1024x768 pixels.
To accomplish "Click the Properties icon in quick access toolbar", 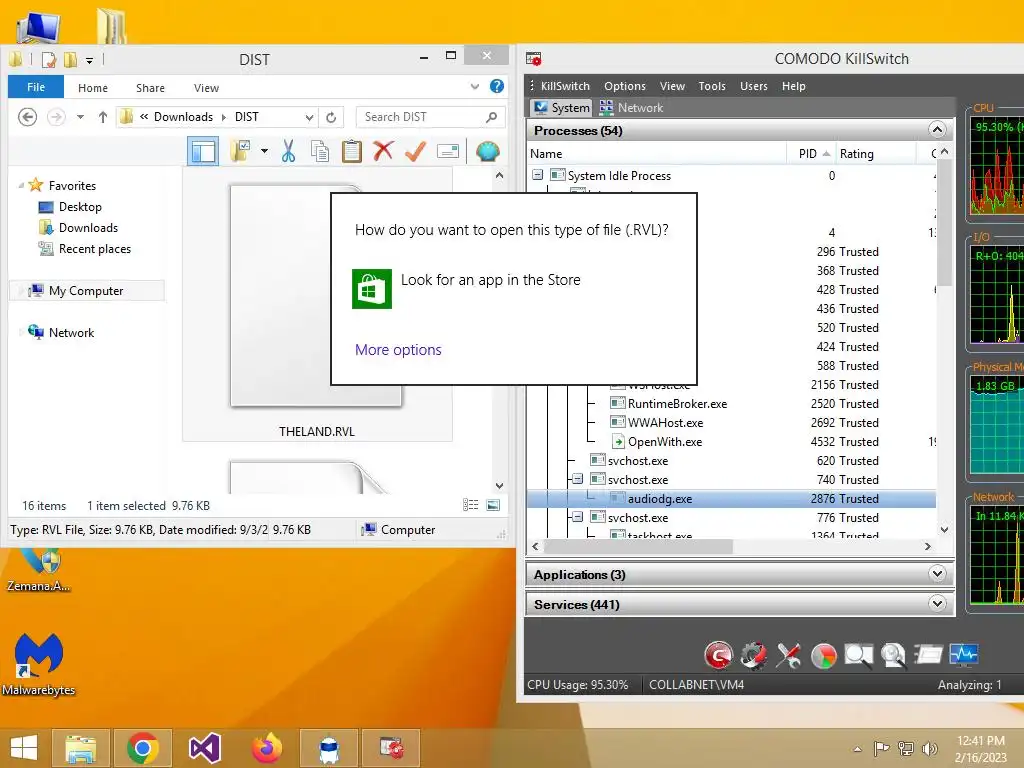I will tap(49, 60).
